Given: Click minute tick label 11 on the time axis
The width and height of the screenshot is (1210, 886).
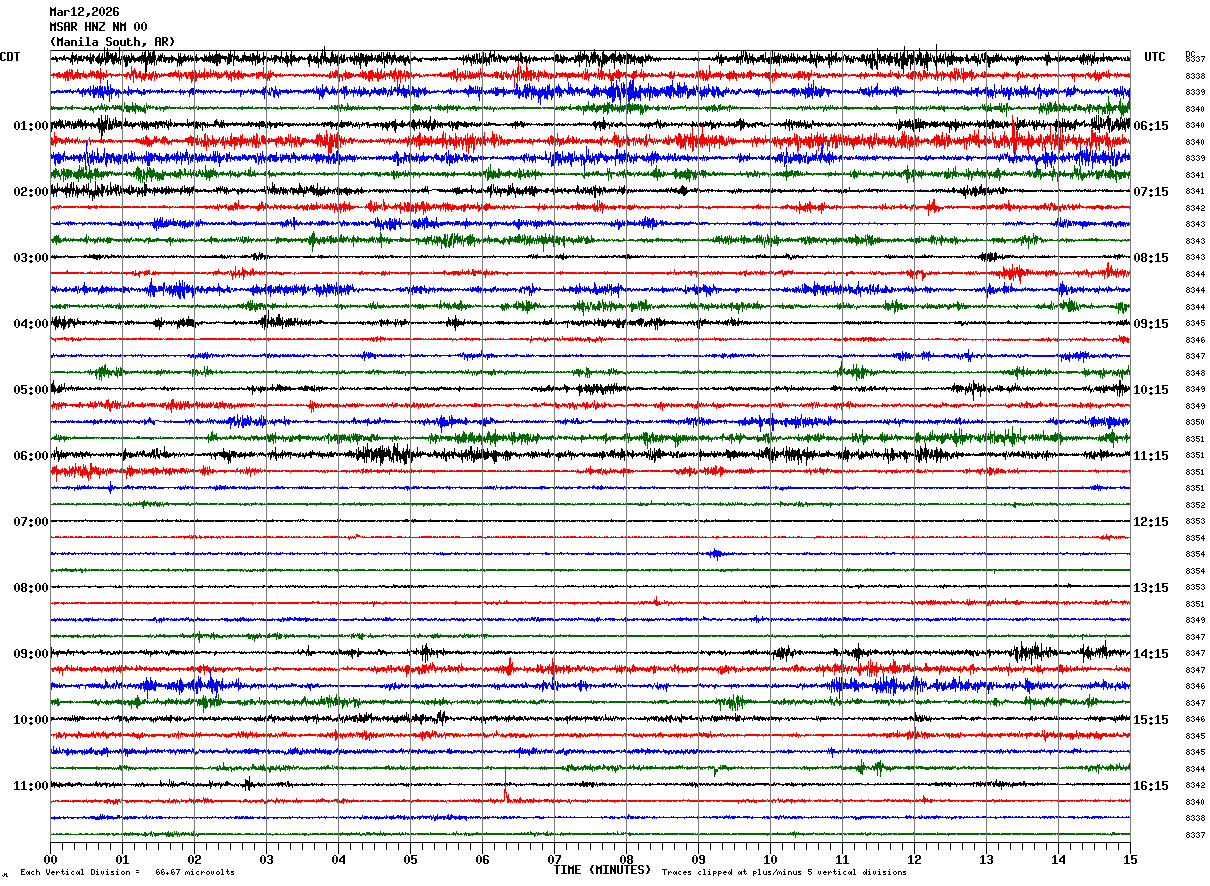Looking at the screenshot, I should click(842, 859).
